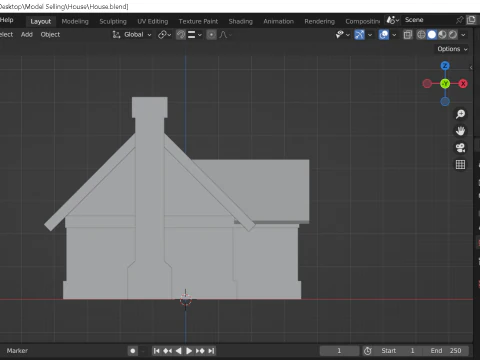The width and height of the screenshot is (480, 360).
Task: Toggle auto keying record button
Action: click(x=133, y=351)
